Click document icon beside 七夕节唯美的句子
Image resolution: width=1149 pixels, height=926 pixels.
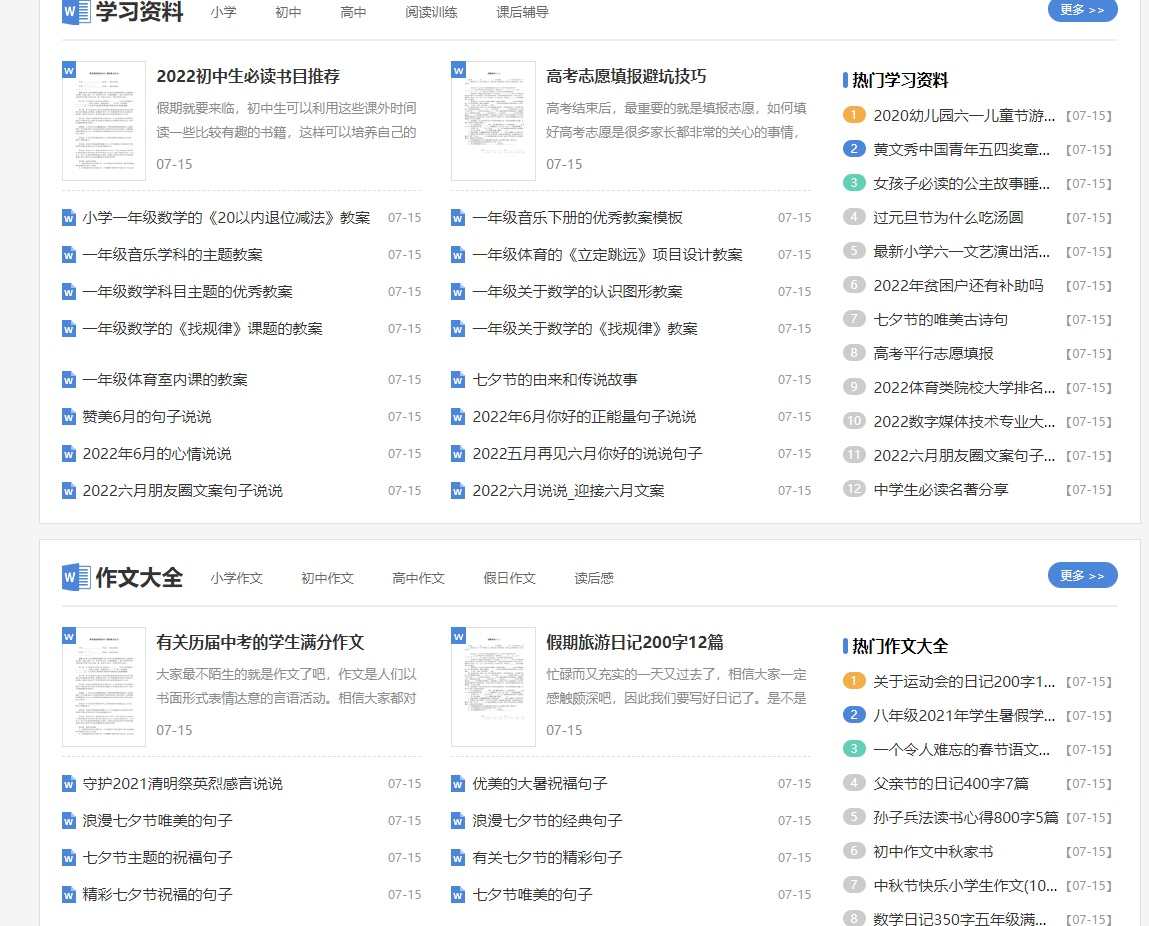pyautogui.click(x=458, y=894)
